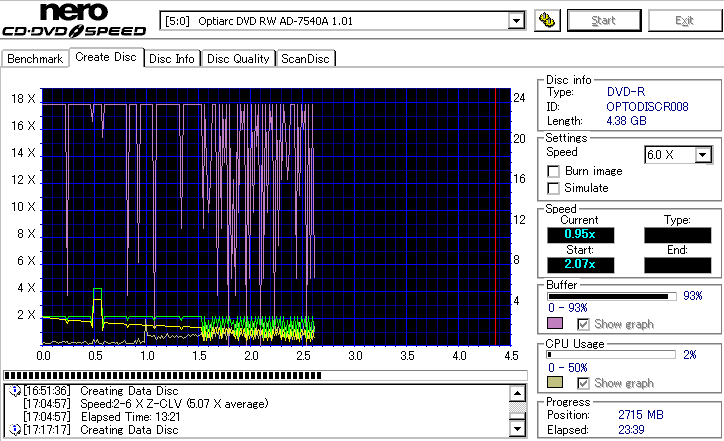Click the disc creation progress bar

tap(265, 375)
